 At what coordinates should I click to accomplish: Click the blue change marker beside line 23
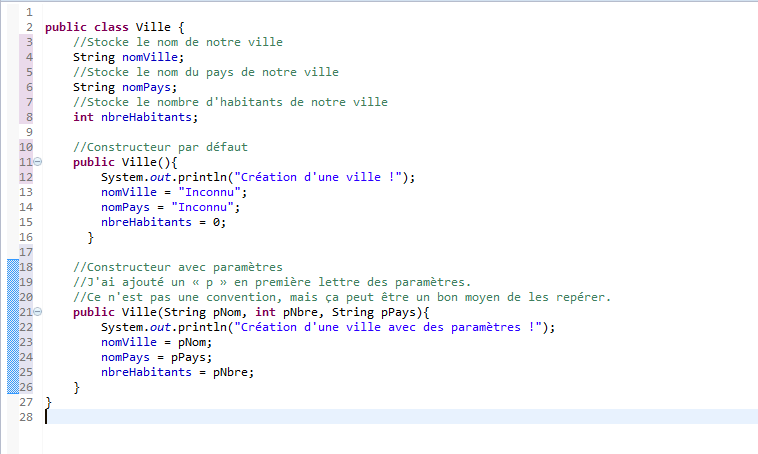tap(13, 342)
